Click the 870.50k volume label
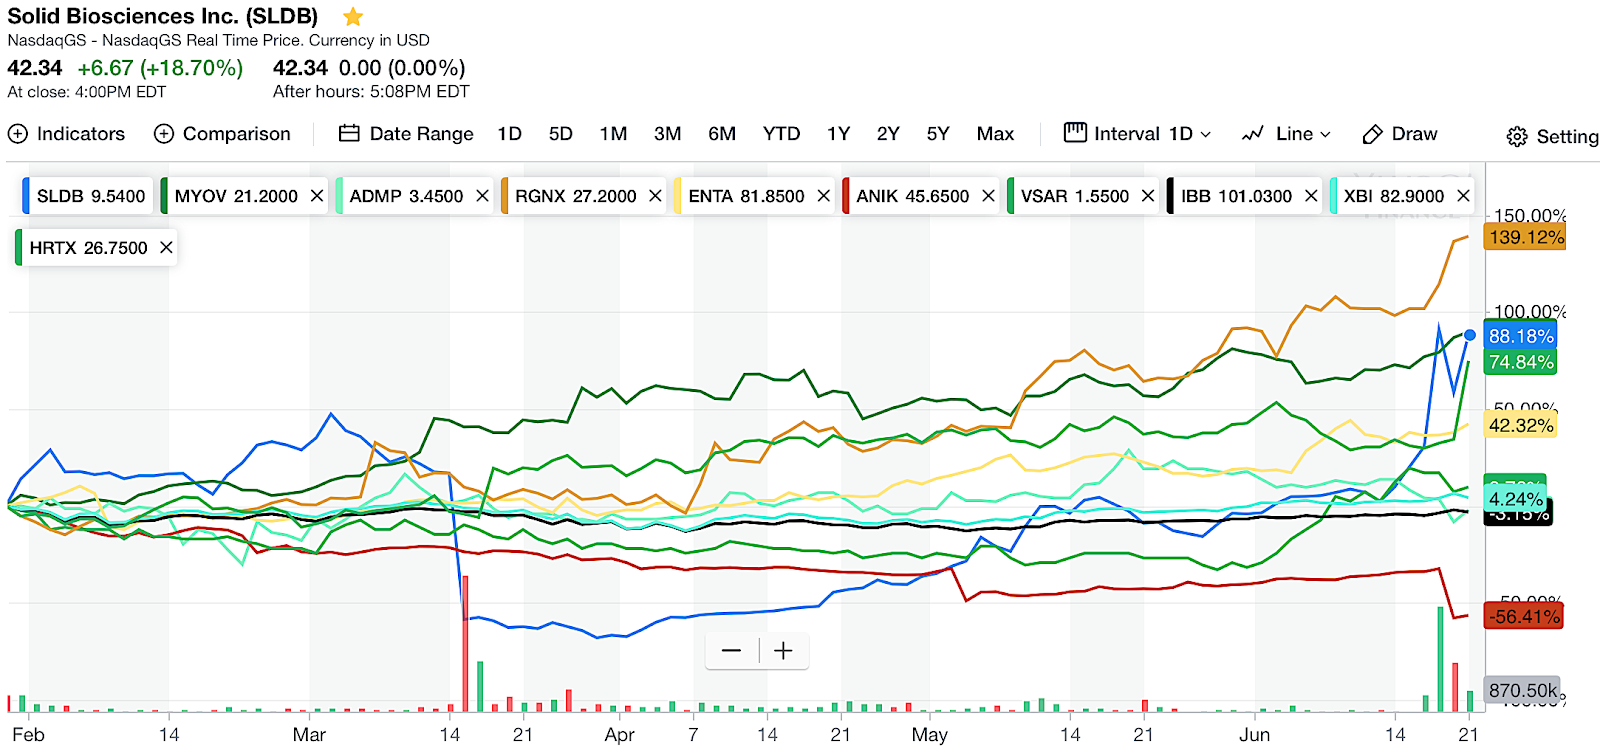The image size is (1600, 753). tap(1522, 690)
